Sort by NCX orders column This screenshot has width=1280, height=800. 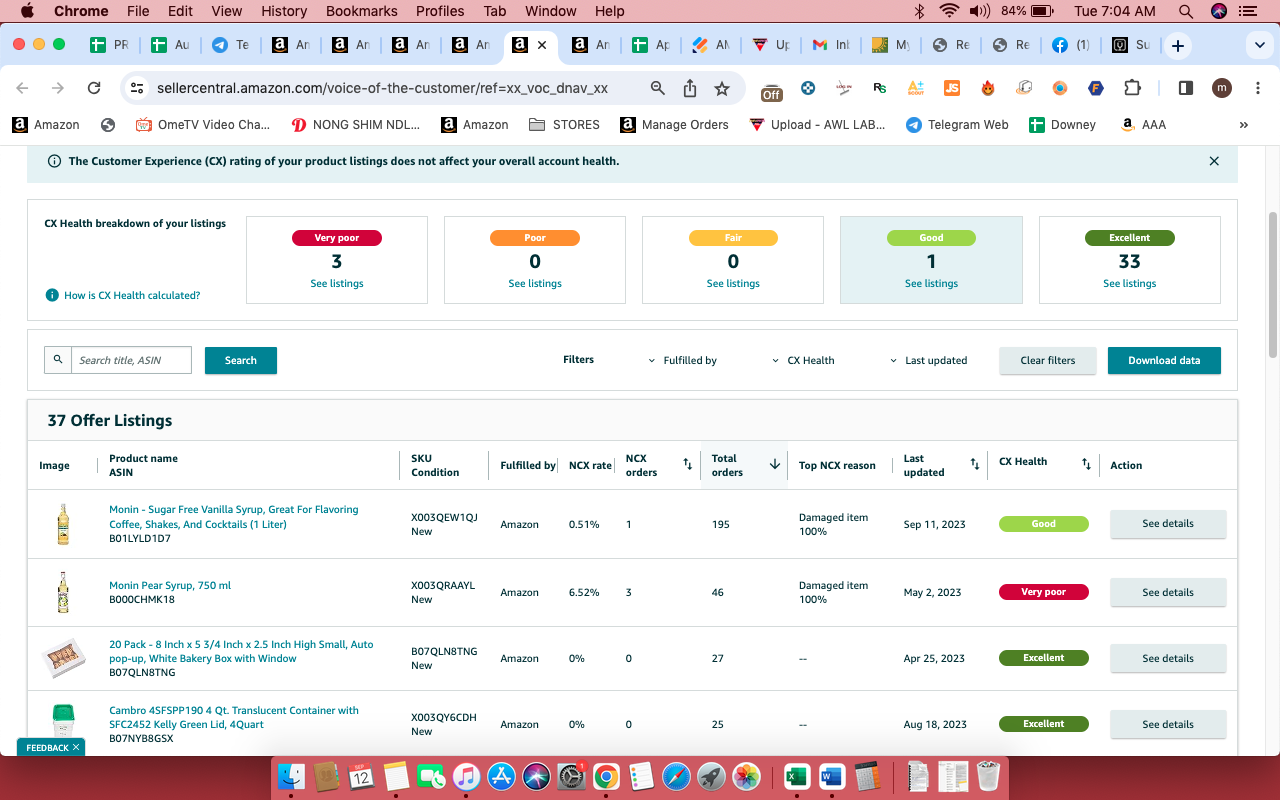[x=687, y=465]
